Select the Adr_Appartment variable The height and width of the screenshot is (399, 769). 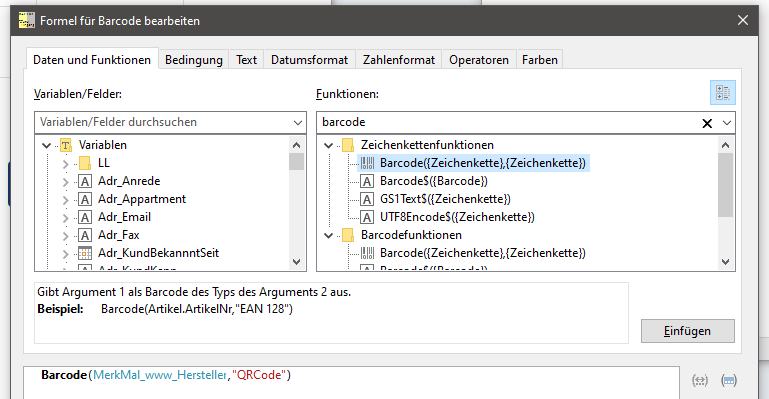coord(142,199)
